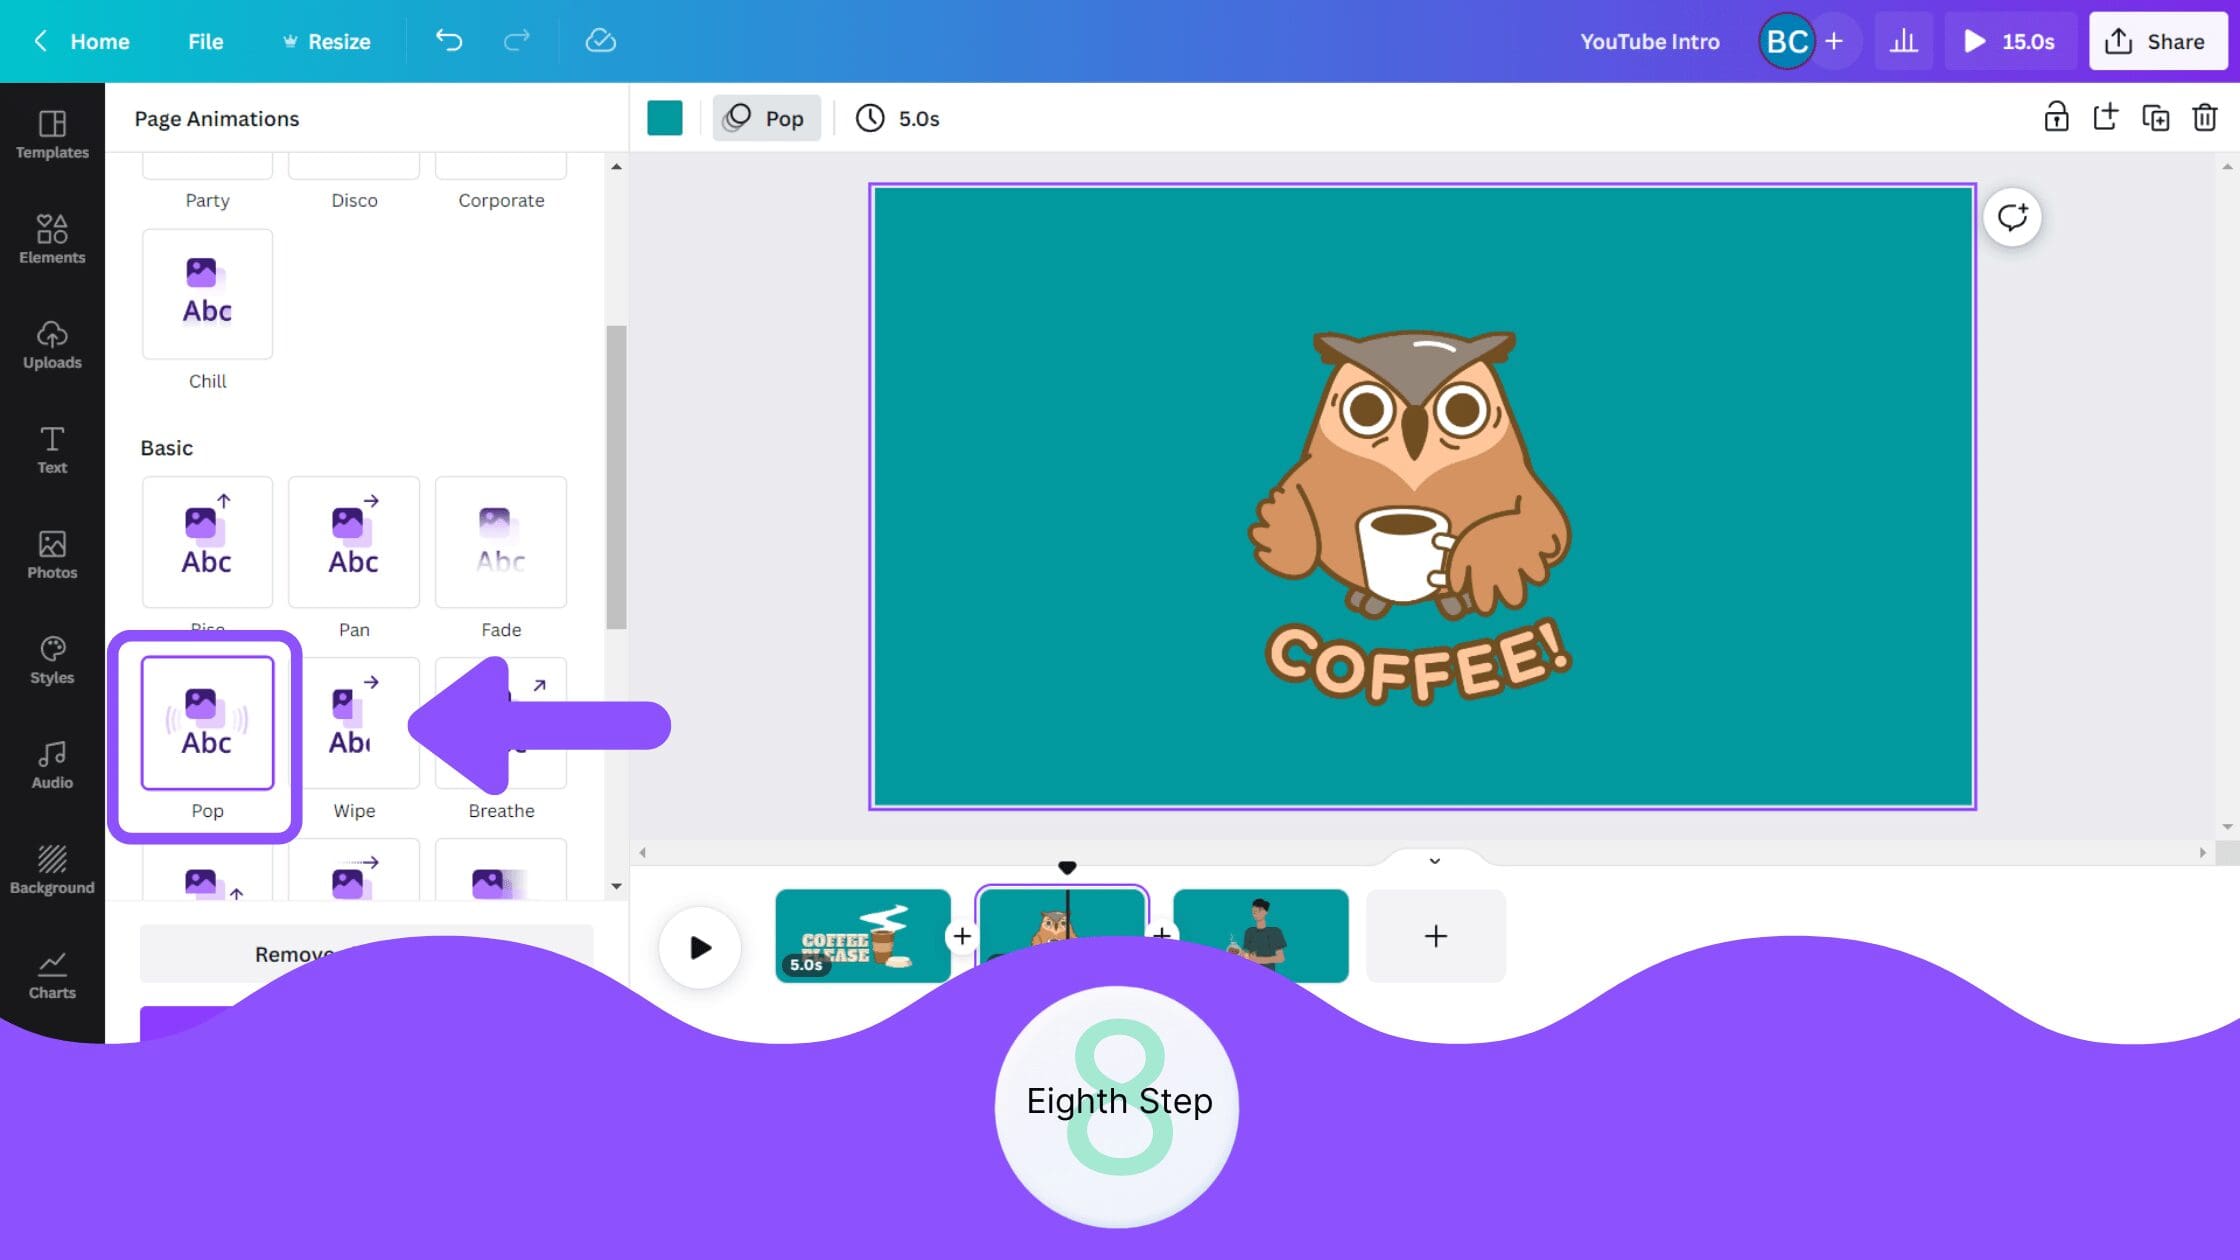Click the Play preview button
The width and height of the screenshot is (2240, 1260).
pyautogui.click(x=700, y=948)
